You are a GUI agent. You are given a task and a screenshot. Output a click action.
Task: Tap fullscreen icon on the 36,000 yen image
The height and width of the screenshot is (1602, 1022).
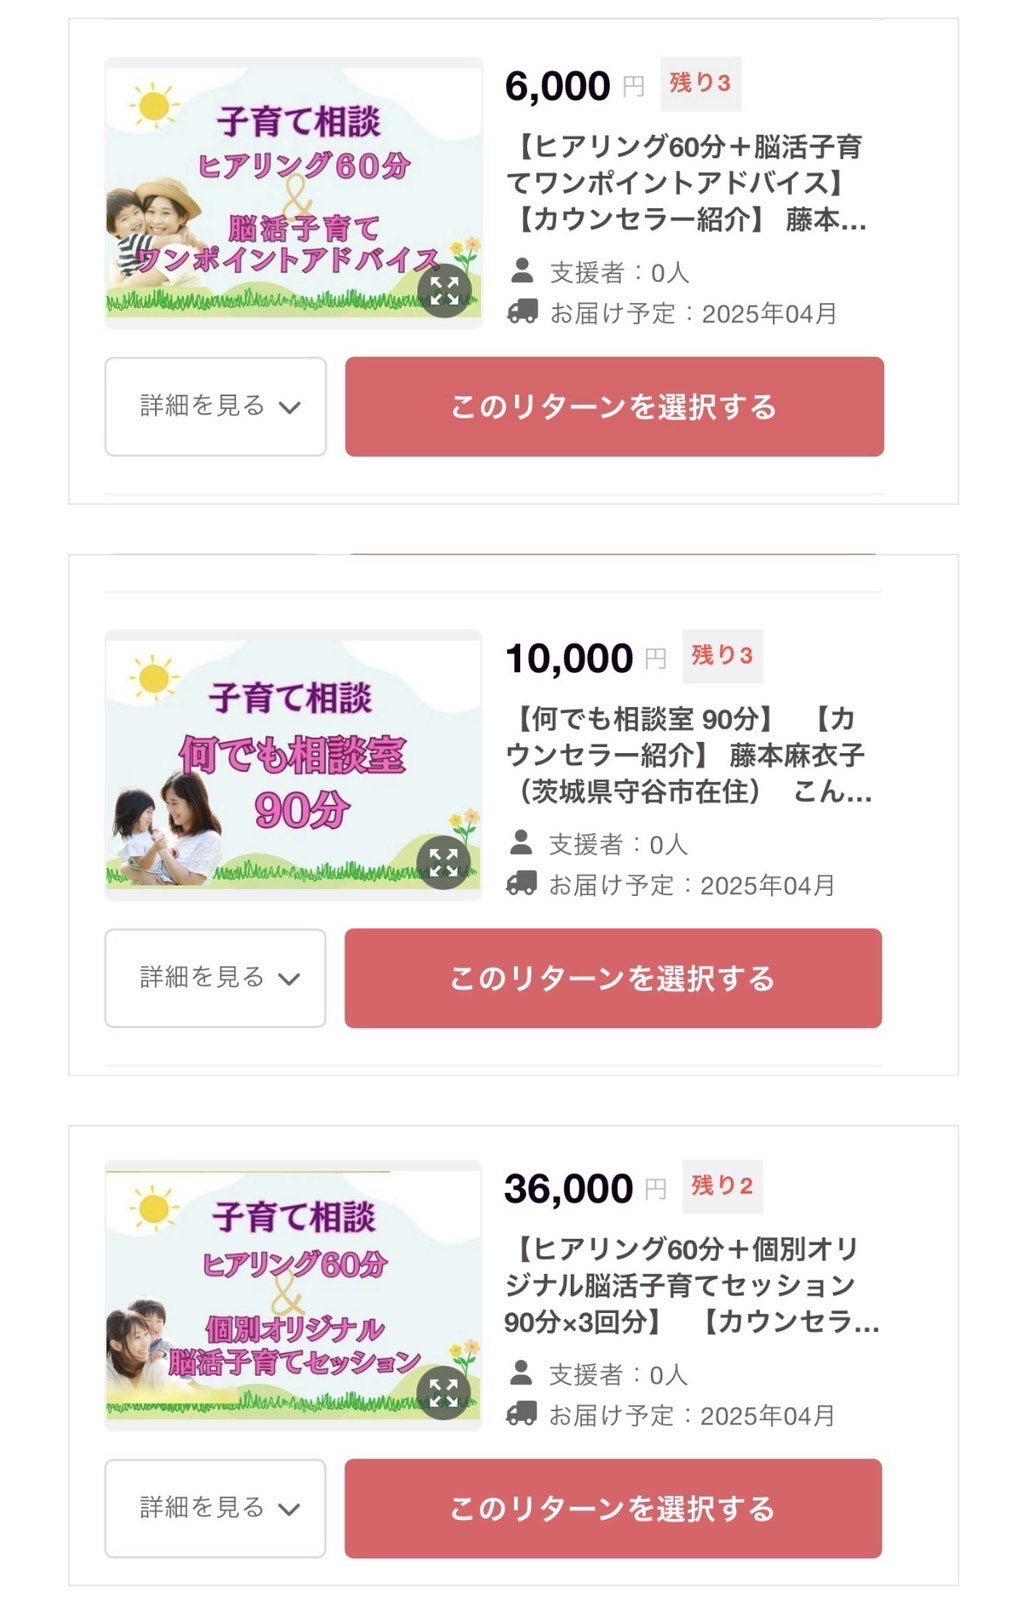pos(443,1392)
